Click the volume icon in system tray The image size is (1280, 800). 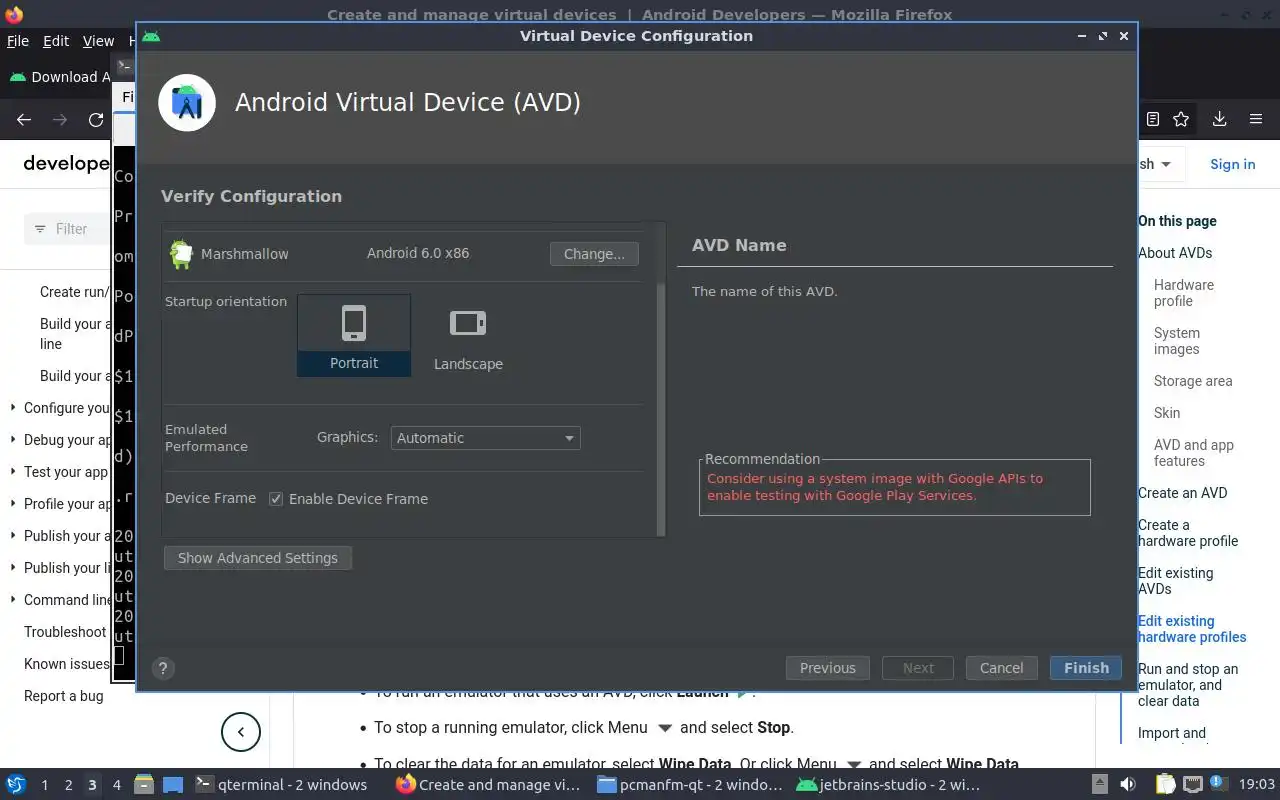(x=1128, y=785)
